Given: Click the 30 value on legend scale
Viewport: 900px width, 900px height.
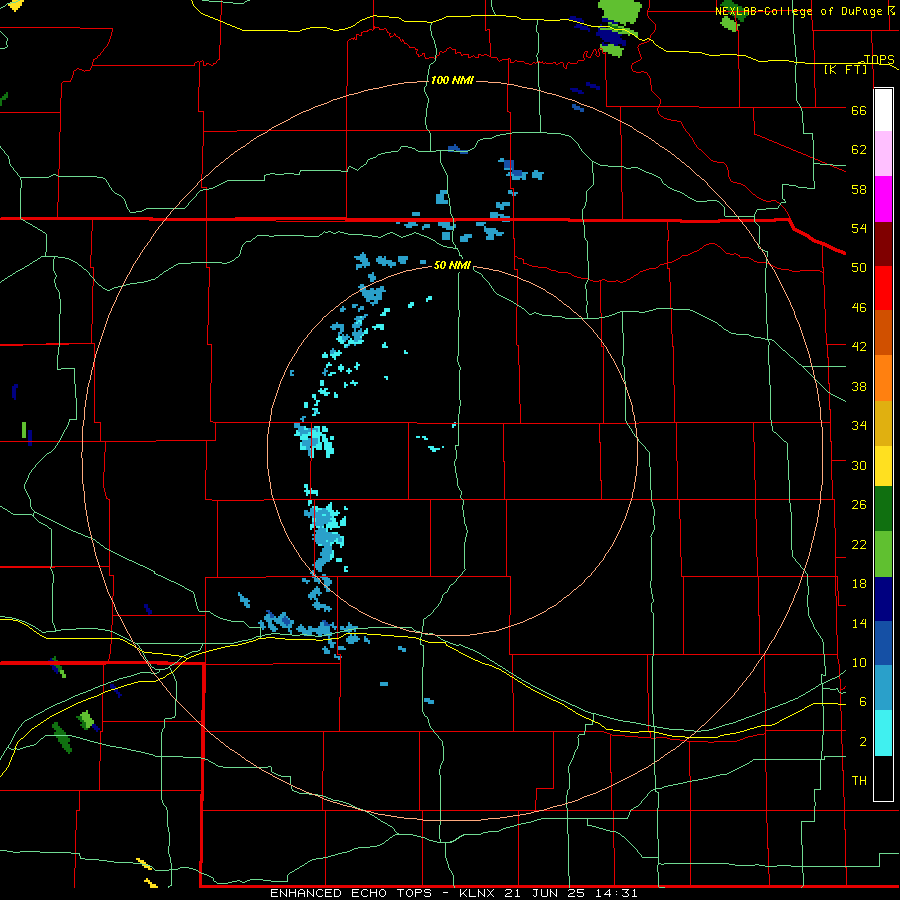Looking at the screenshot, I should tap(859, 465).
